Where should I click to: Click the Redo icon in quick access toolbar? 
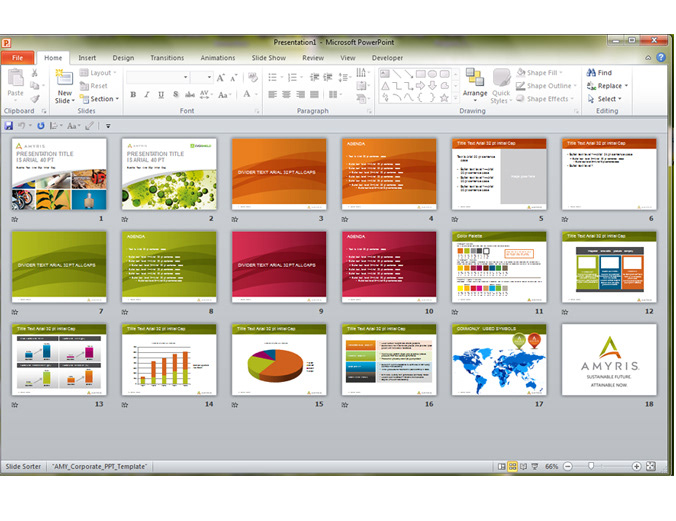(x=41, y=126)
